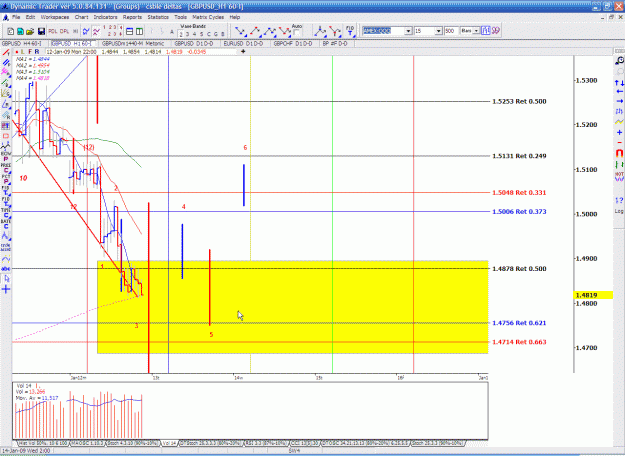Click the three-point blue swing tool
Viewport: 625px width, 456px height.
270,31
